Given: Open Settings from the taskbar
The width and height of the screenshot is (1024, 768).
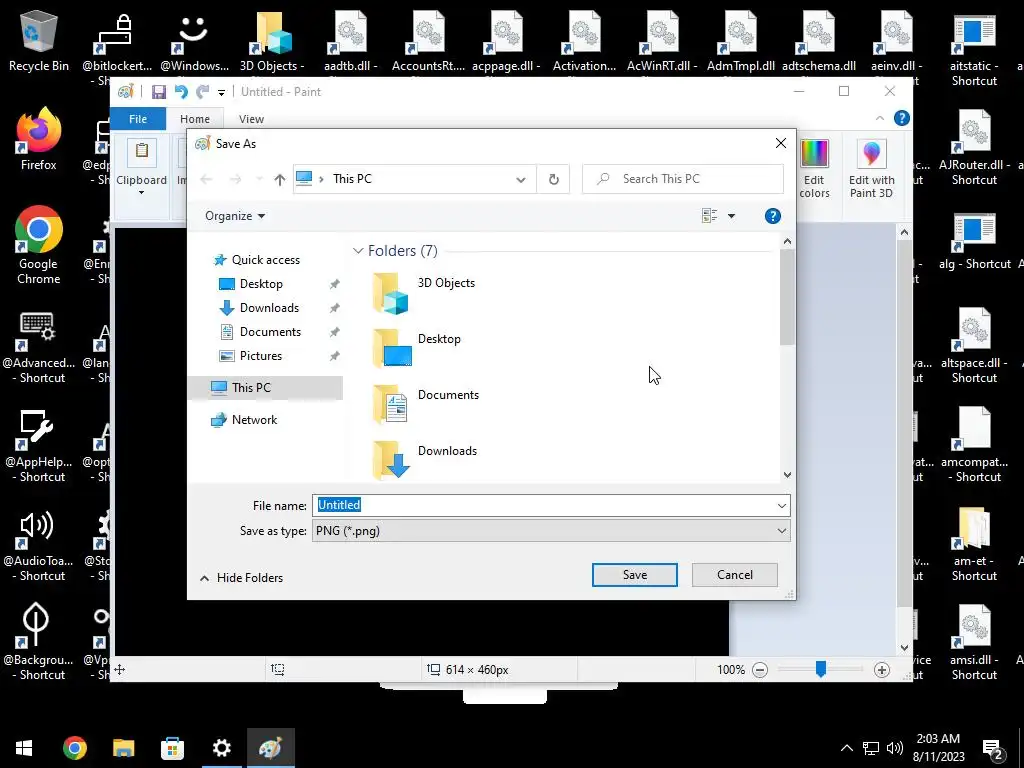Looking at the screenshot, I should tap(221, 748).
